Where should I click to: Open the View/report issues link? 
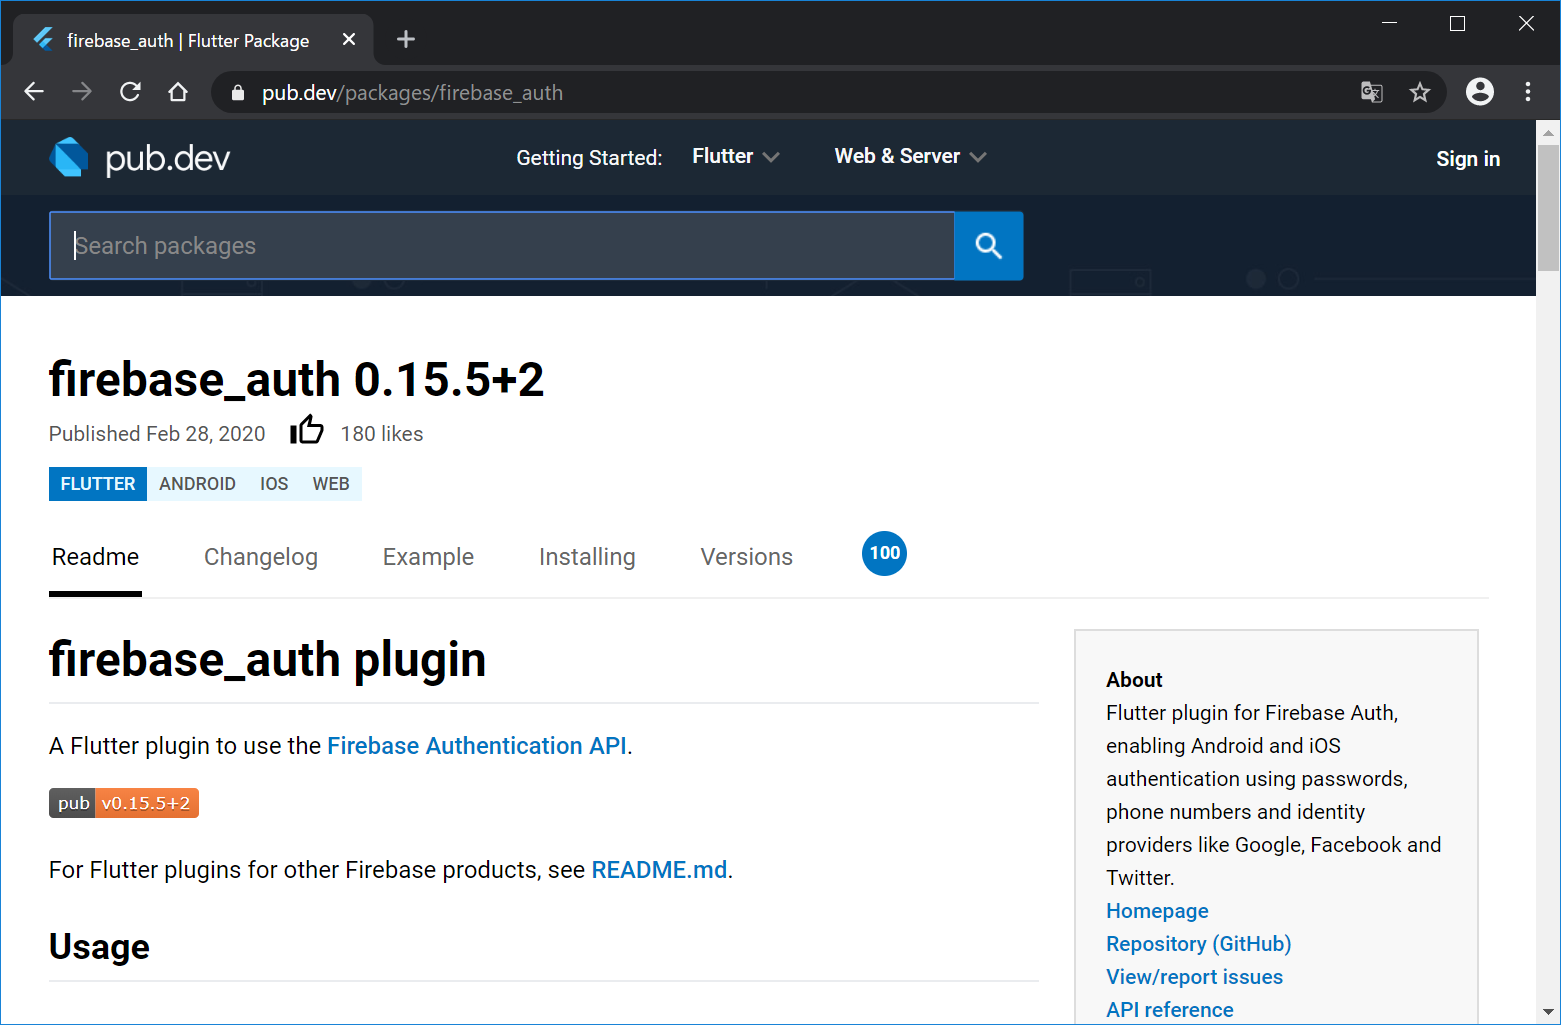click(1194, 977)
